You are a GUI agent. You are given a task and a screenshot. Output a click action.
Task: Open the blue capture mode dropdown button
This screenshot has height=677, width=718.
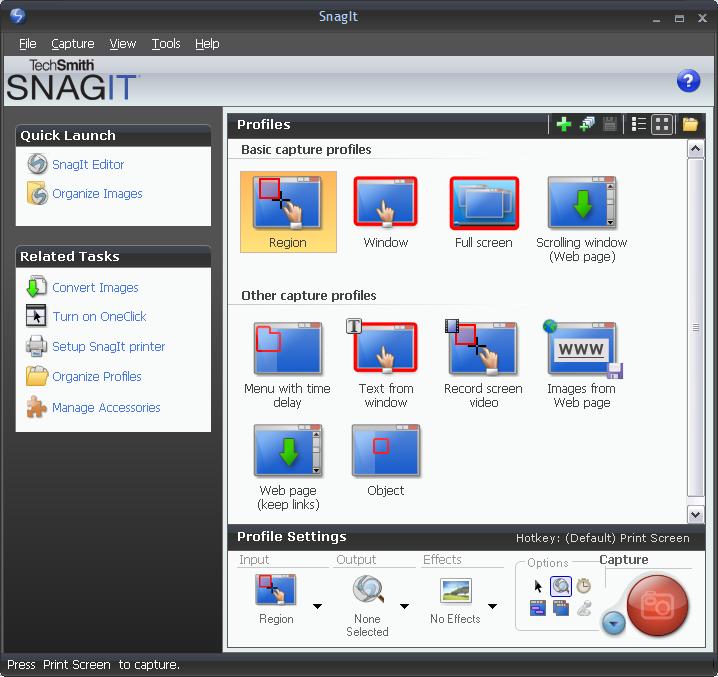click(x=614, y=623)
